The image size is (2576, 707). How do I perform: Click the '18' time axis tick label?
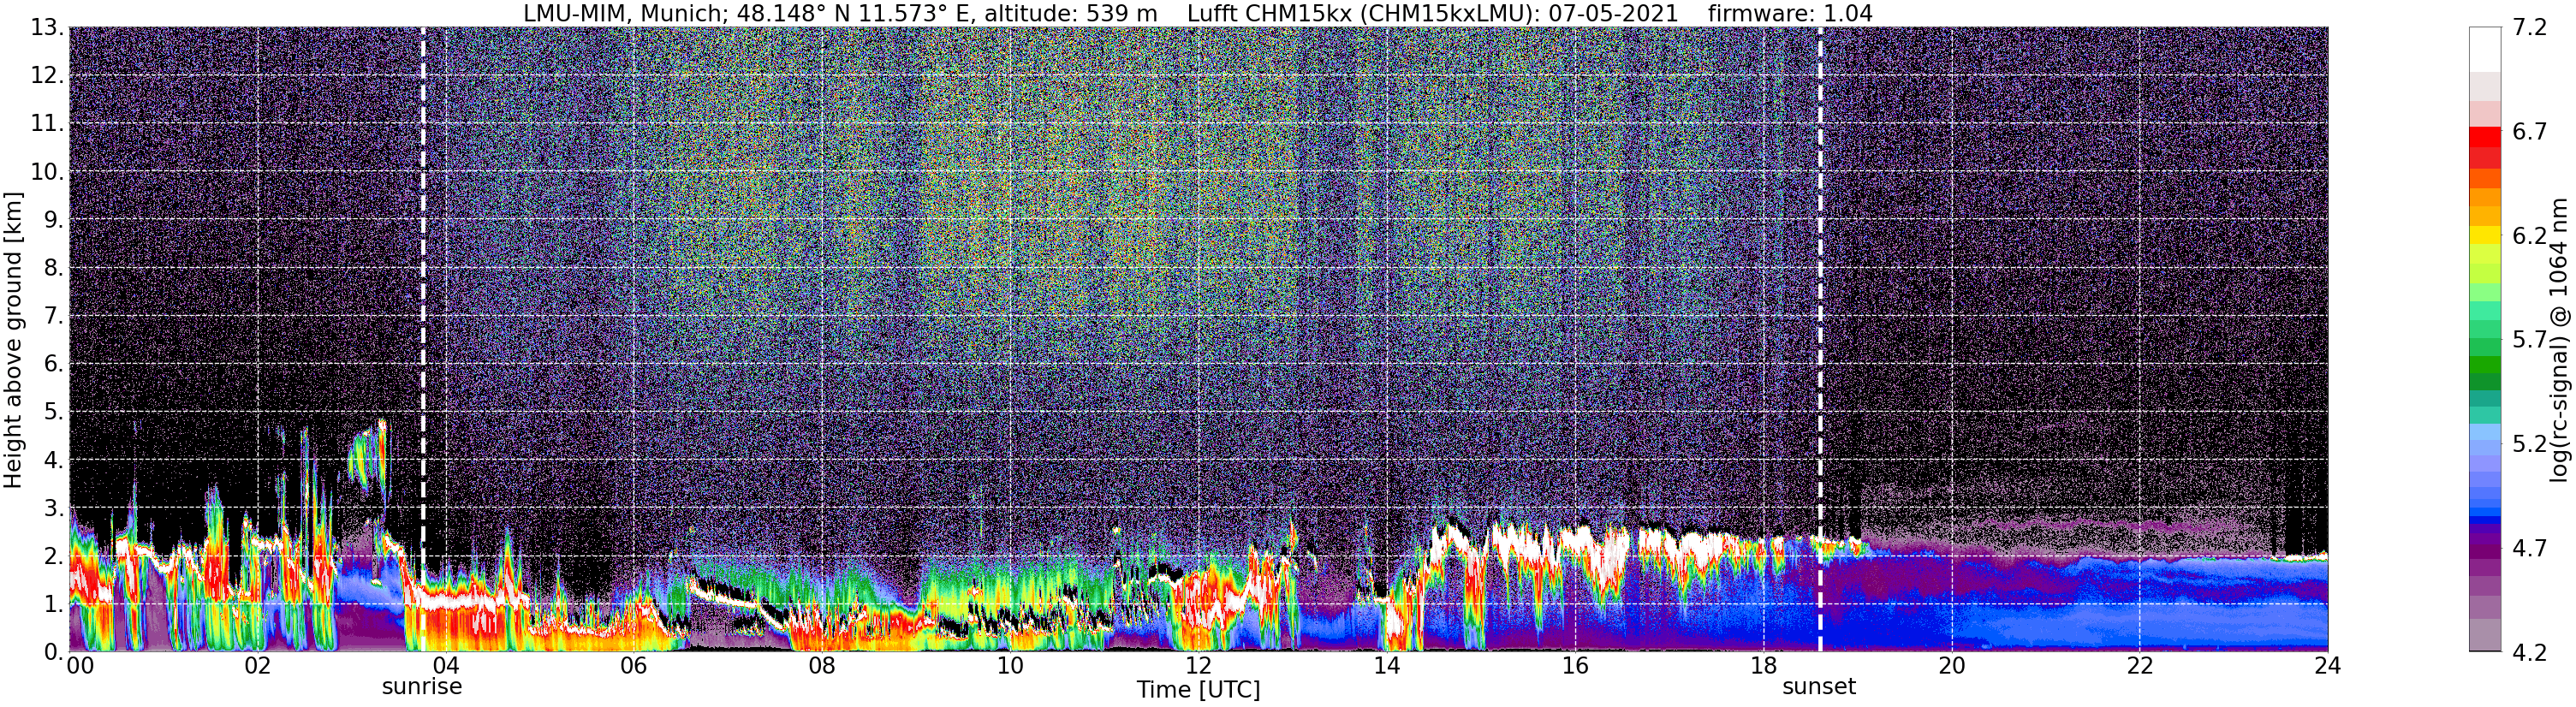[x=1764, y=666]
